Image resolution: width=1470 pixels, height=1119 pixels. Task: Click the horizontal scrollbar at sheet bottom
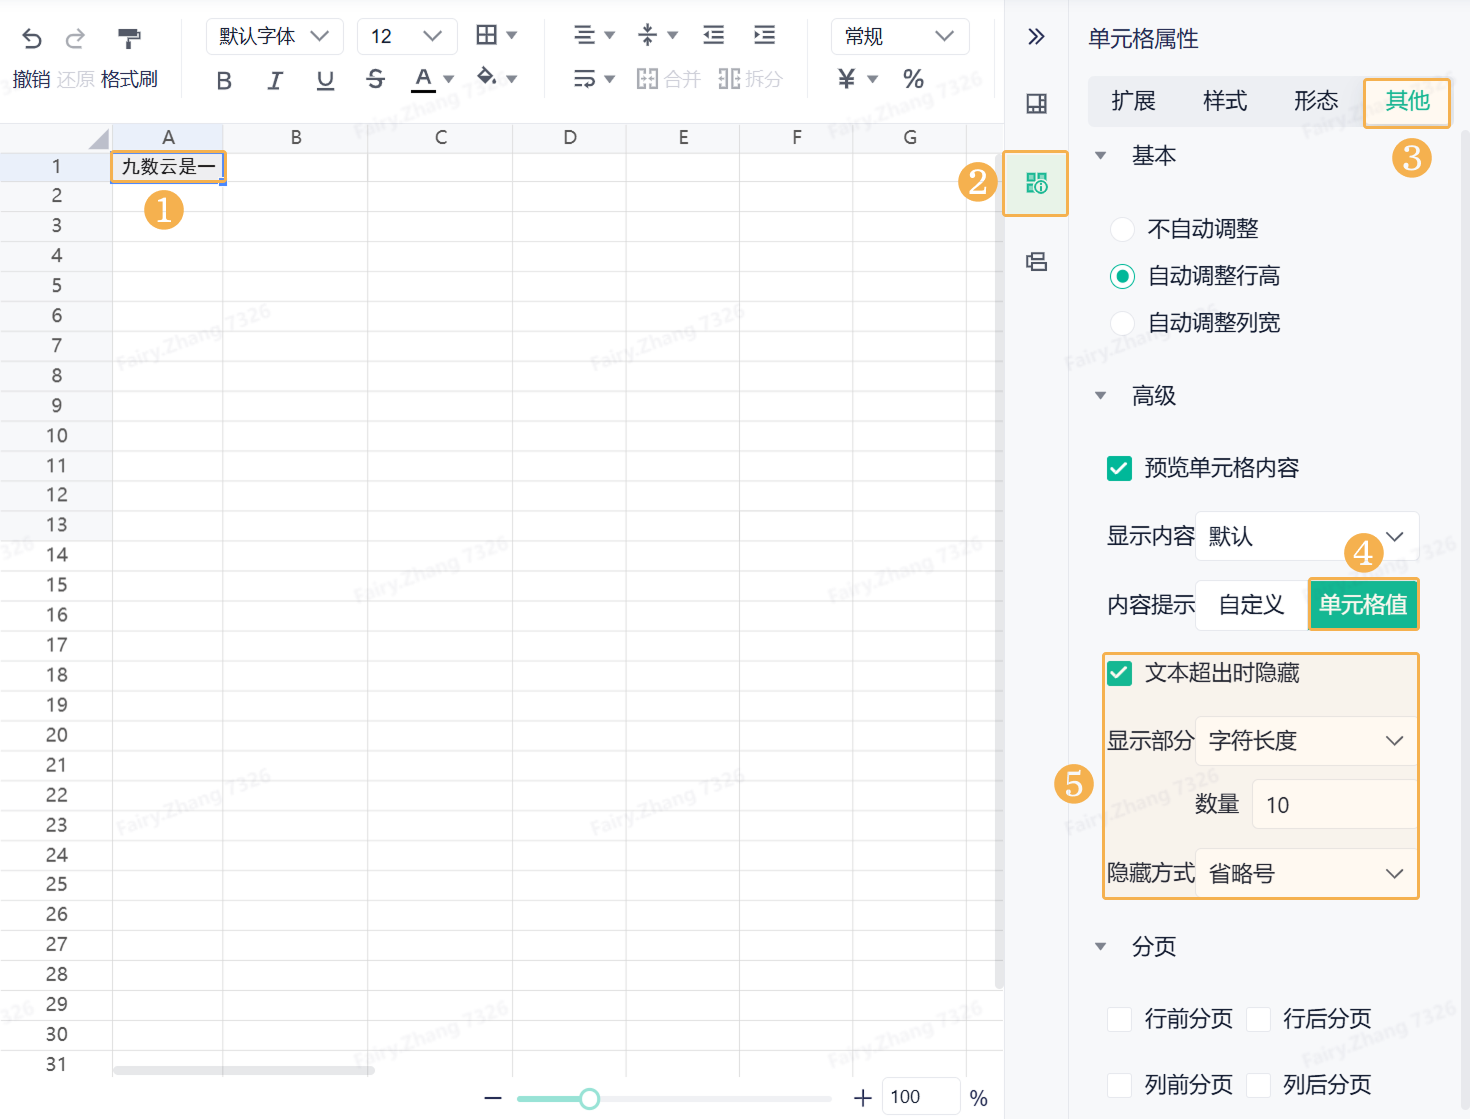pos(244,1071)
